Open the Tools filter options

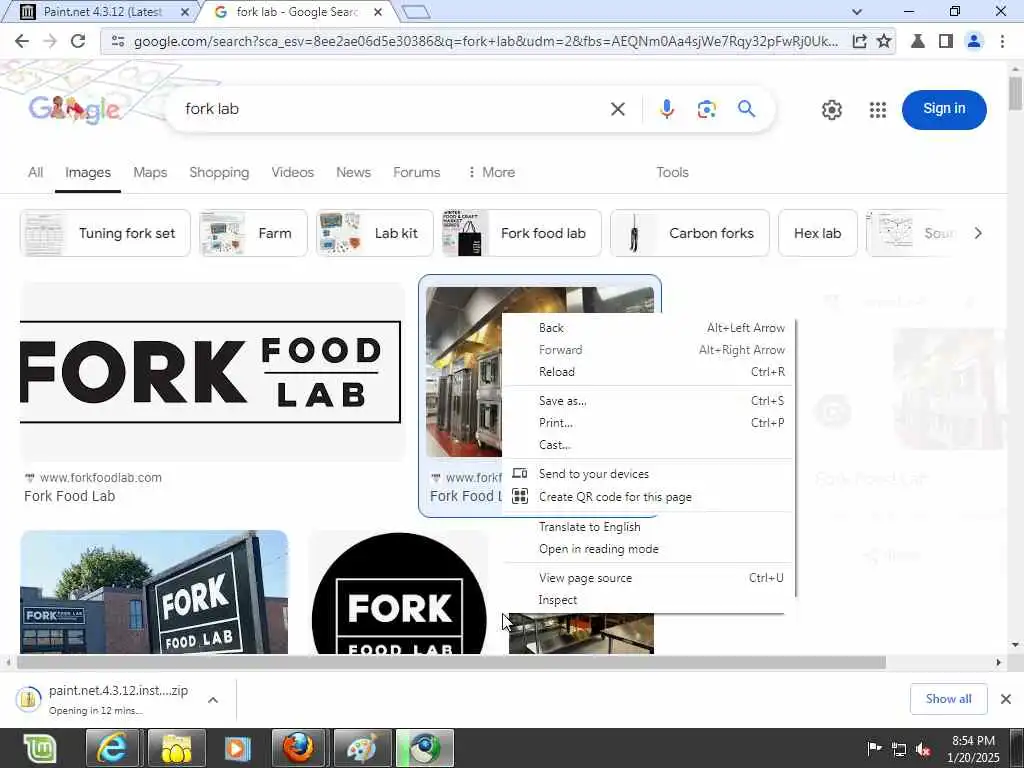click(x=672, y=172)
